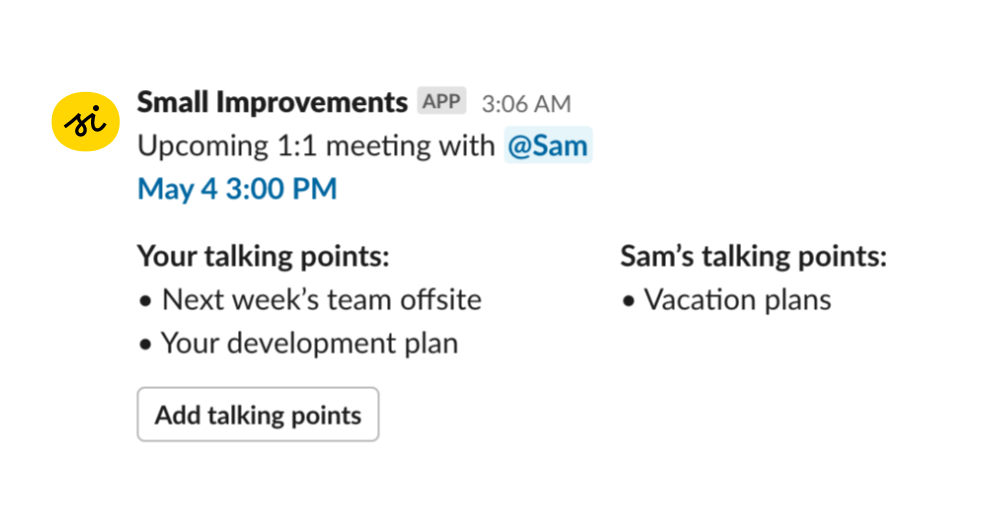Click the APP badge label
986x514 pixels.
pyautogui.click(x=441, y=102)
